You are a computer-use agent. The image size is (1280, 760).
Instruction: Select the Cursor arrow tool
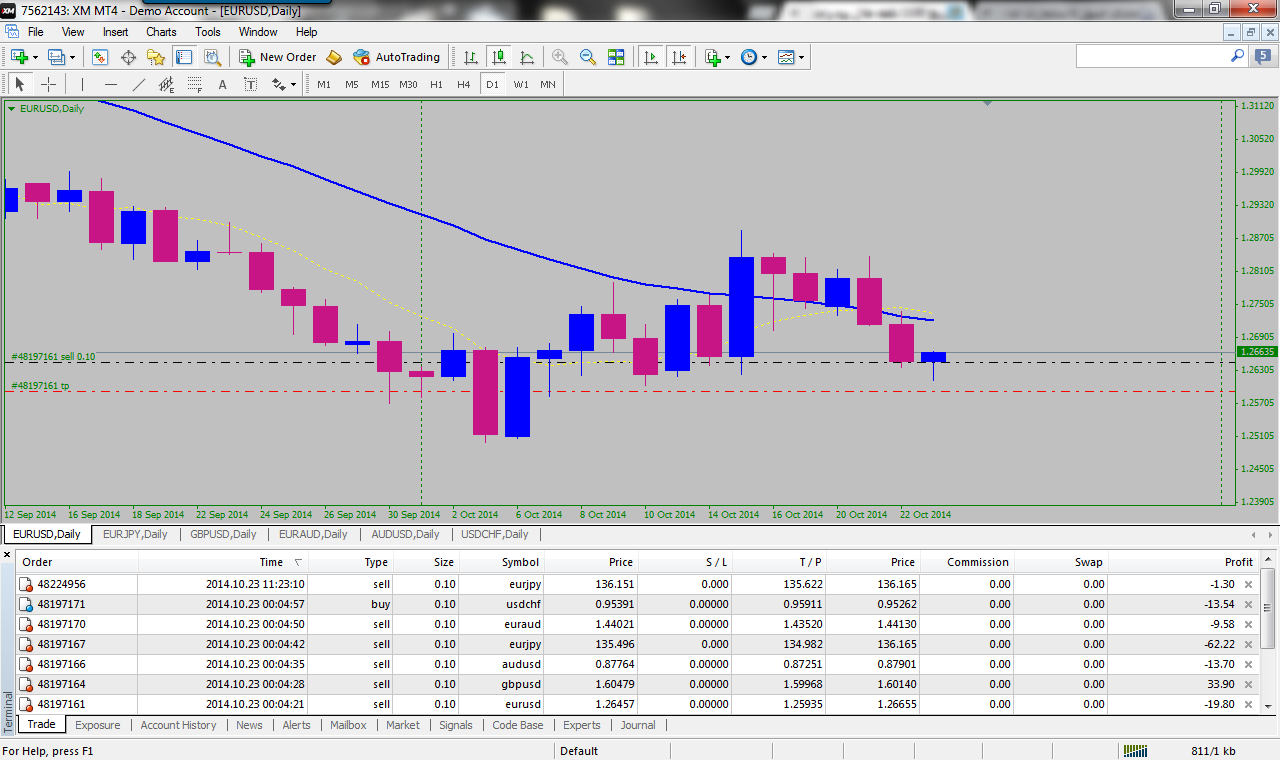(x=19, y=84)
